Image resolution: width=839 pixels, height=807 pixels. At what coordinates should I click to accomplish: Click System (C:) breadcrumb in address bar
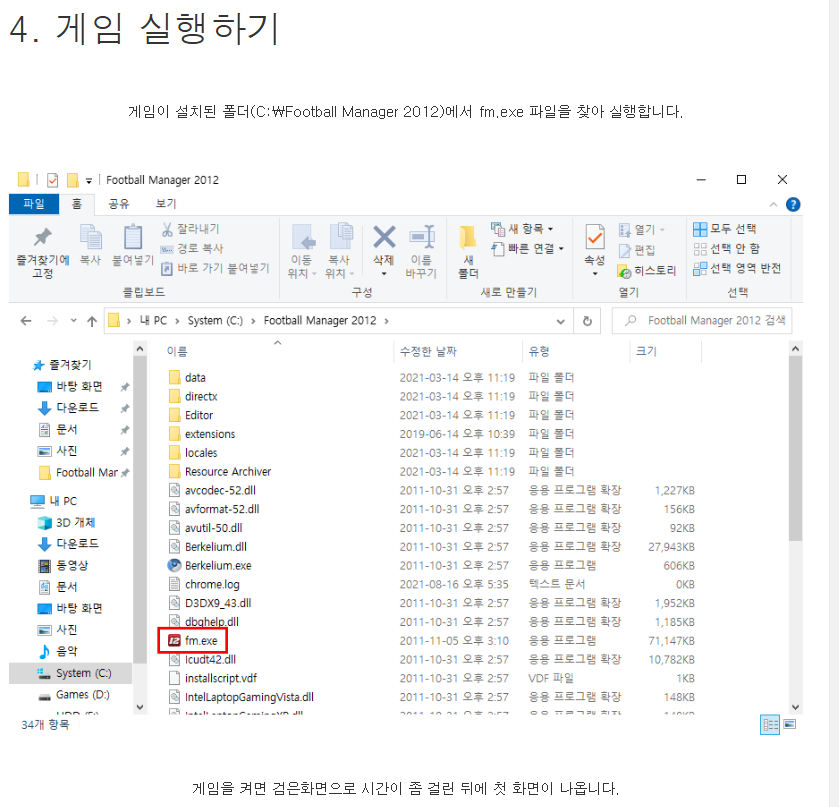click(215, 321)
